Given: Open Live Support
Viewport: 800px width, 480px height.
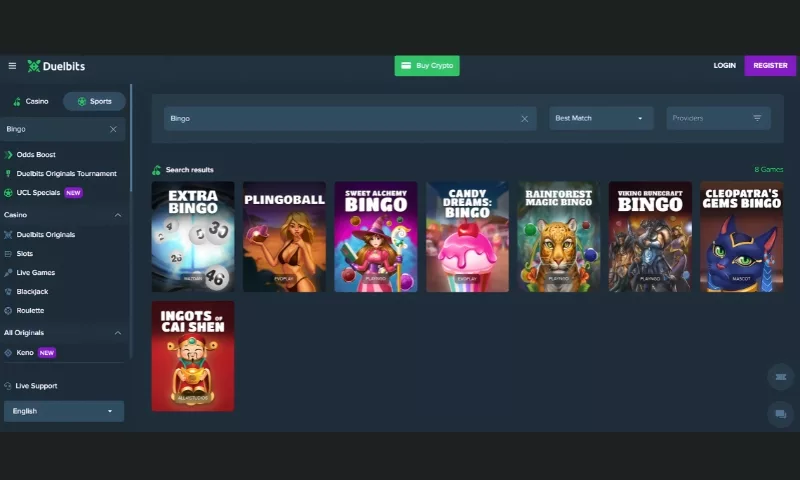Looking at the screenshot, I should coord(36,386).
